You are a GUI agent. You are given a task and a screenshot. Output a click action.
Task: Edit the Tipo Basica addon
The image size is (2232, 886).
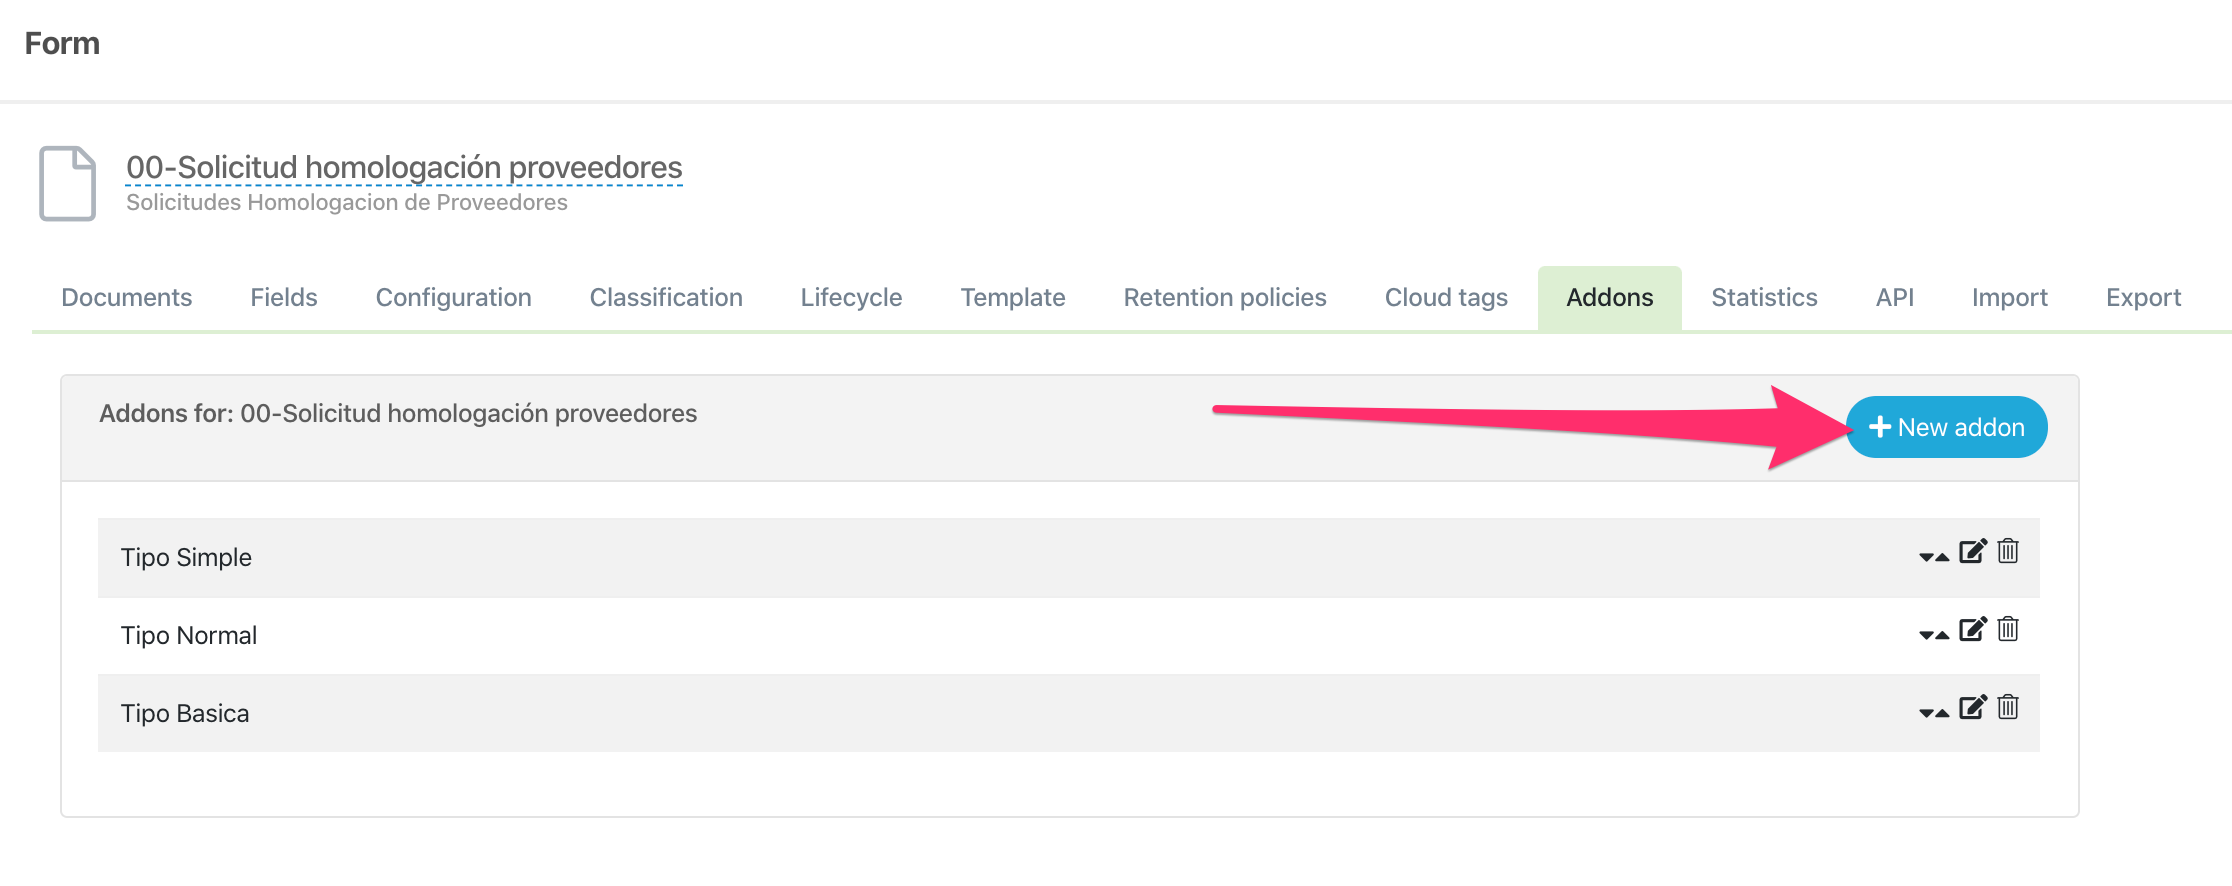[x=1973, y=707]
